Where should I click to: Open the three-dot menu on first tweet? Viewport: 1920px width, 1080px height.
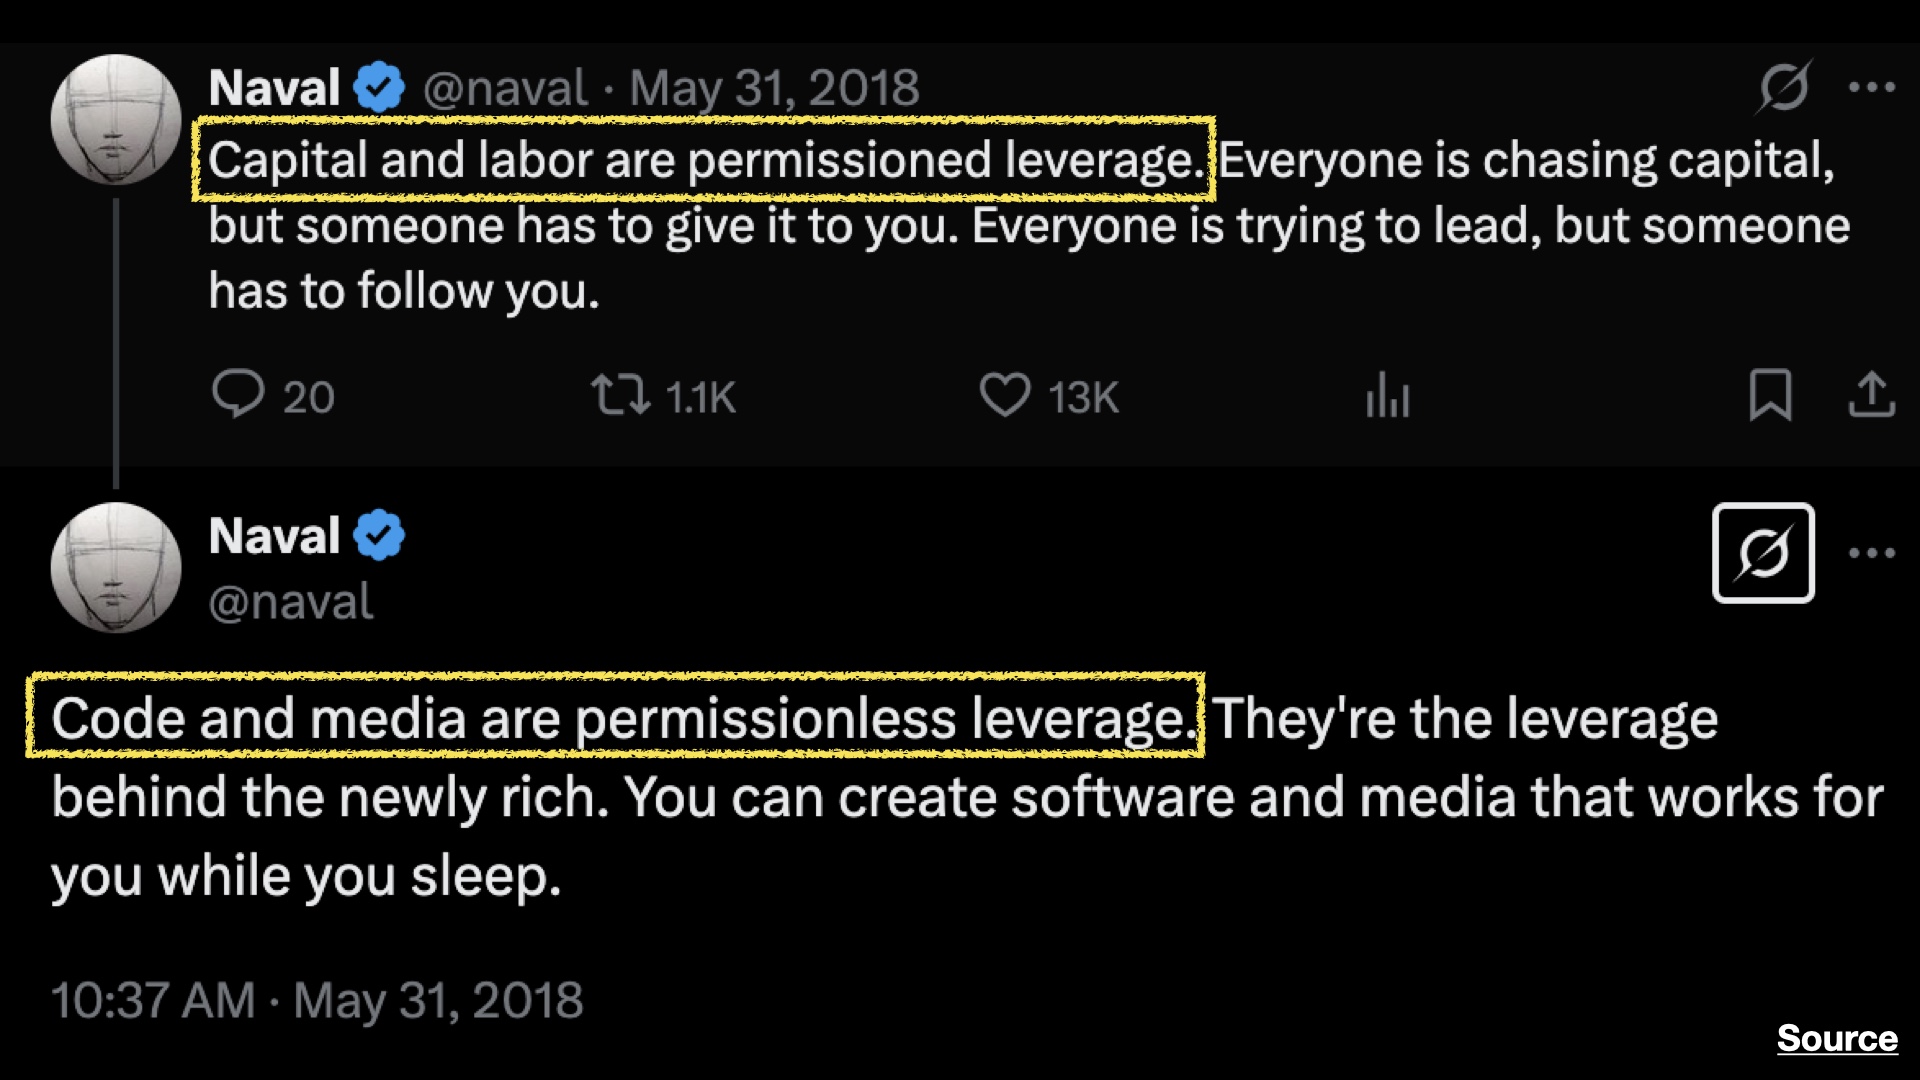(1871, 87)
